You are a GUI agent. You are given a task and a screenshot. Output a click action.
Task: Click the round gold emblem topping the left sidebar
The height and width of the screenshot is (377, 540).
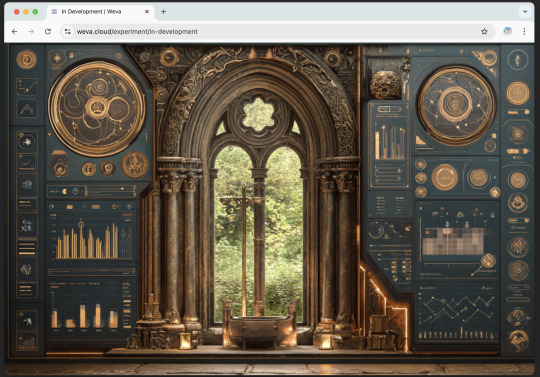coord(27,59)
